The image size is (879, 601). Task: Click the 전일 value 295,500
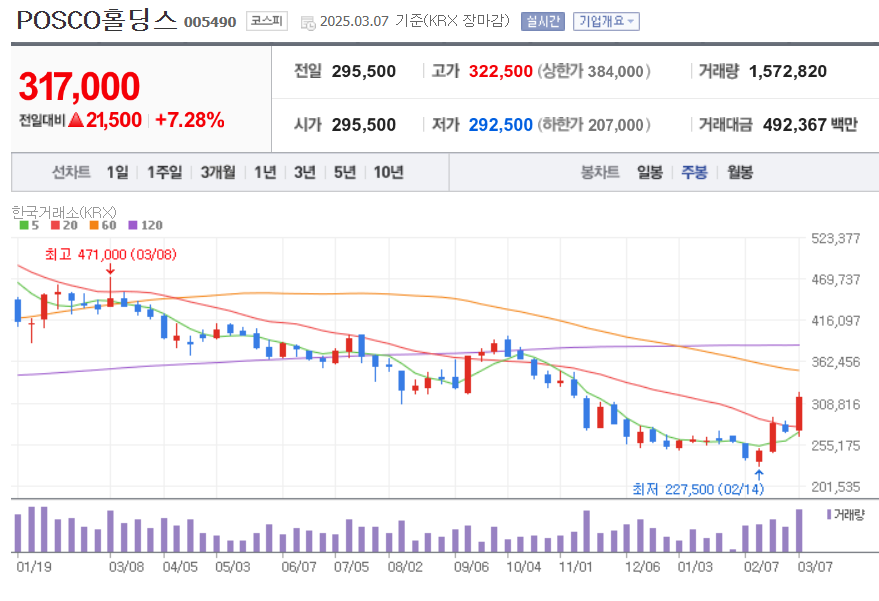click(364, 71)
